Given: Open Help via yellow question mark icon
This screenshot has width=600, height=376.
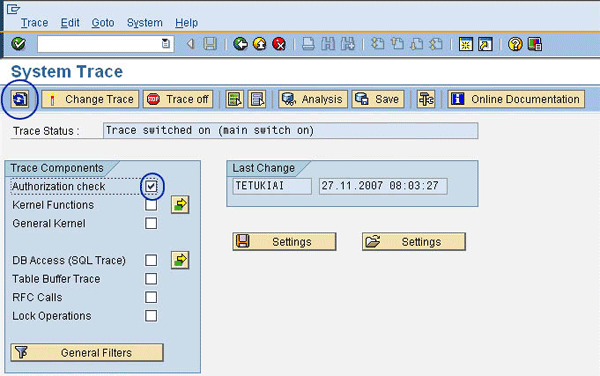Looking at the screenshot, I should point(515,44).
